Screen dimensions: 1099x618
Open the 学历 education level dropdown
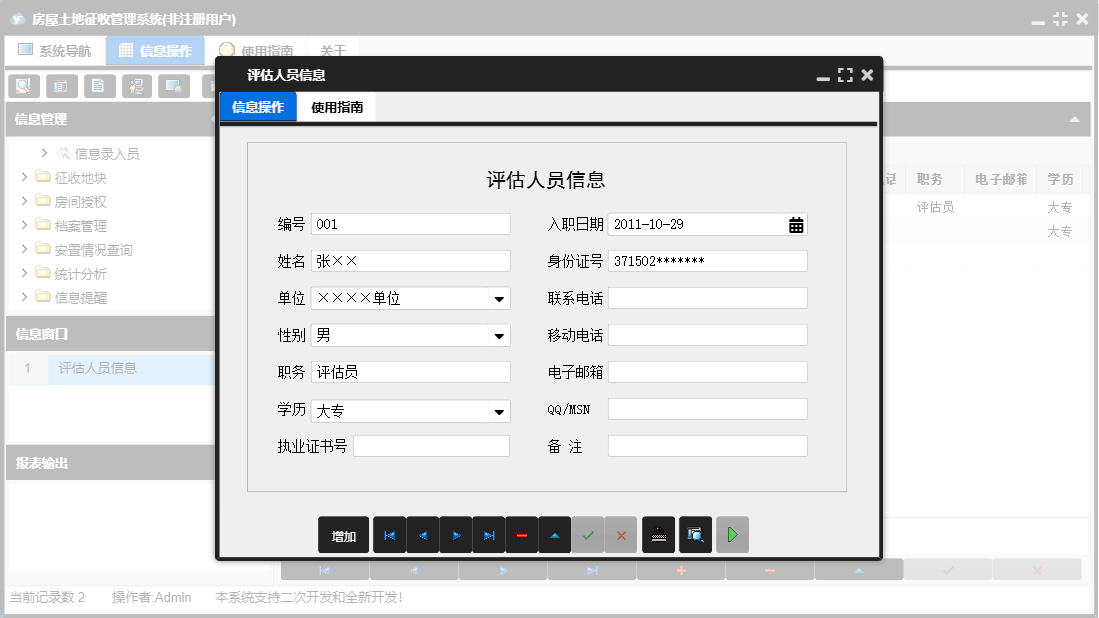coord(501,410)
